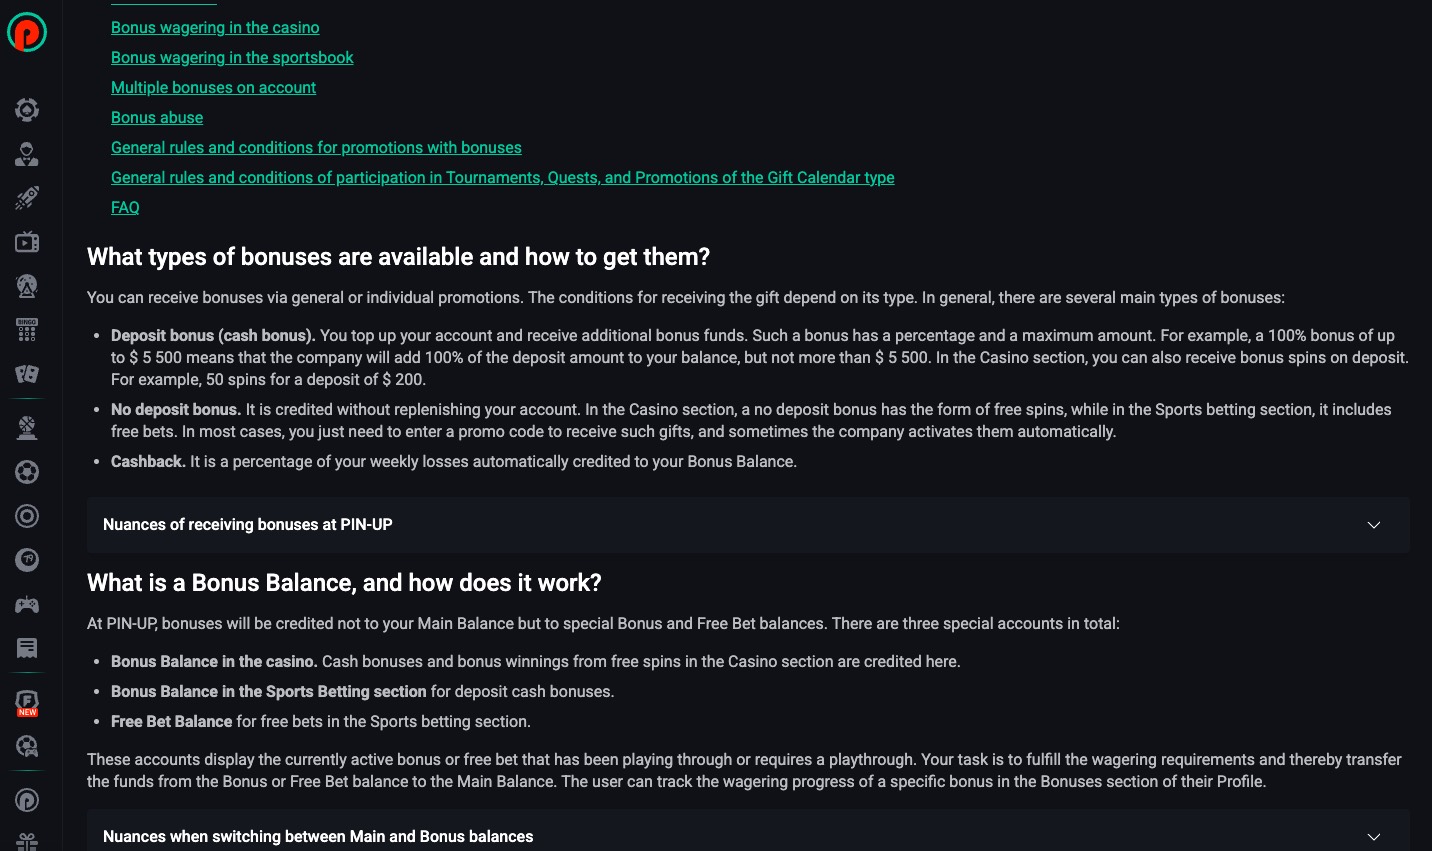Open the gift bonuses icon
This screenshot has width=1432, height=851.
(27, 844)
